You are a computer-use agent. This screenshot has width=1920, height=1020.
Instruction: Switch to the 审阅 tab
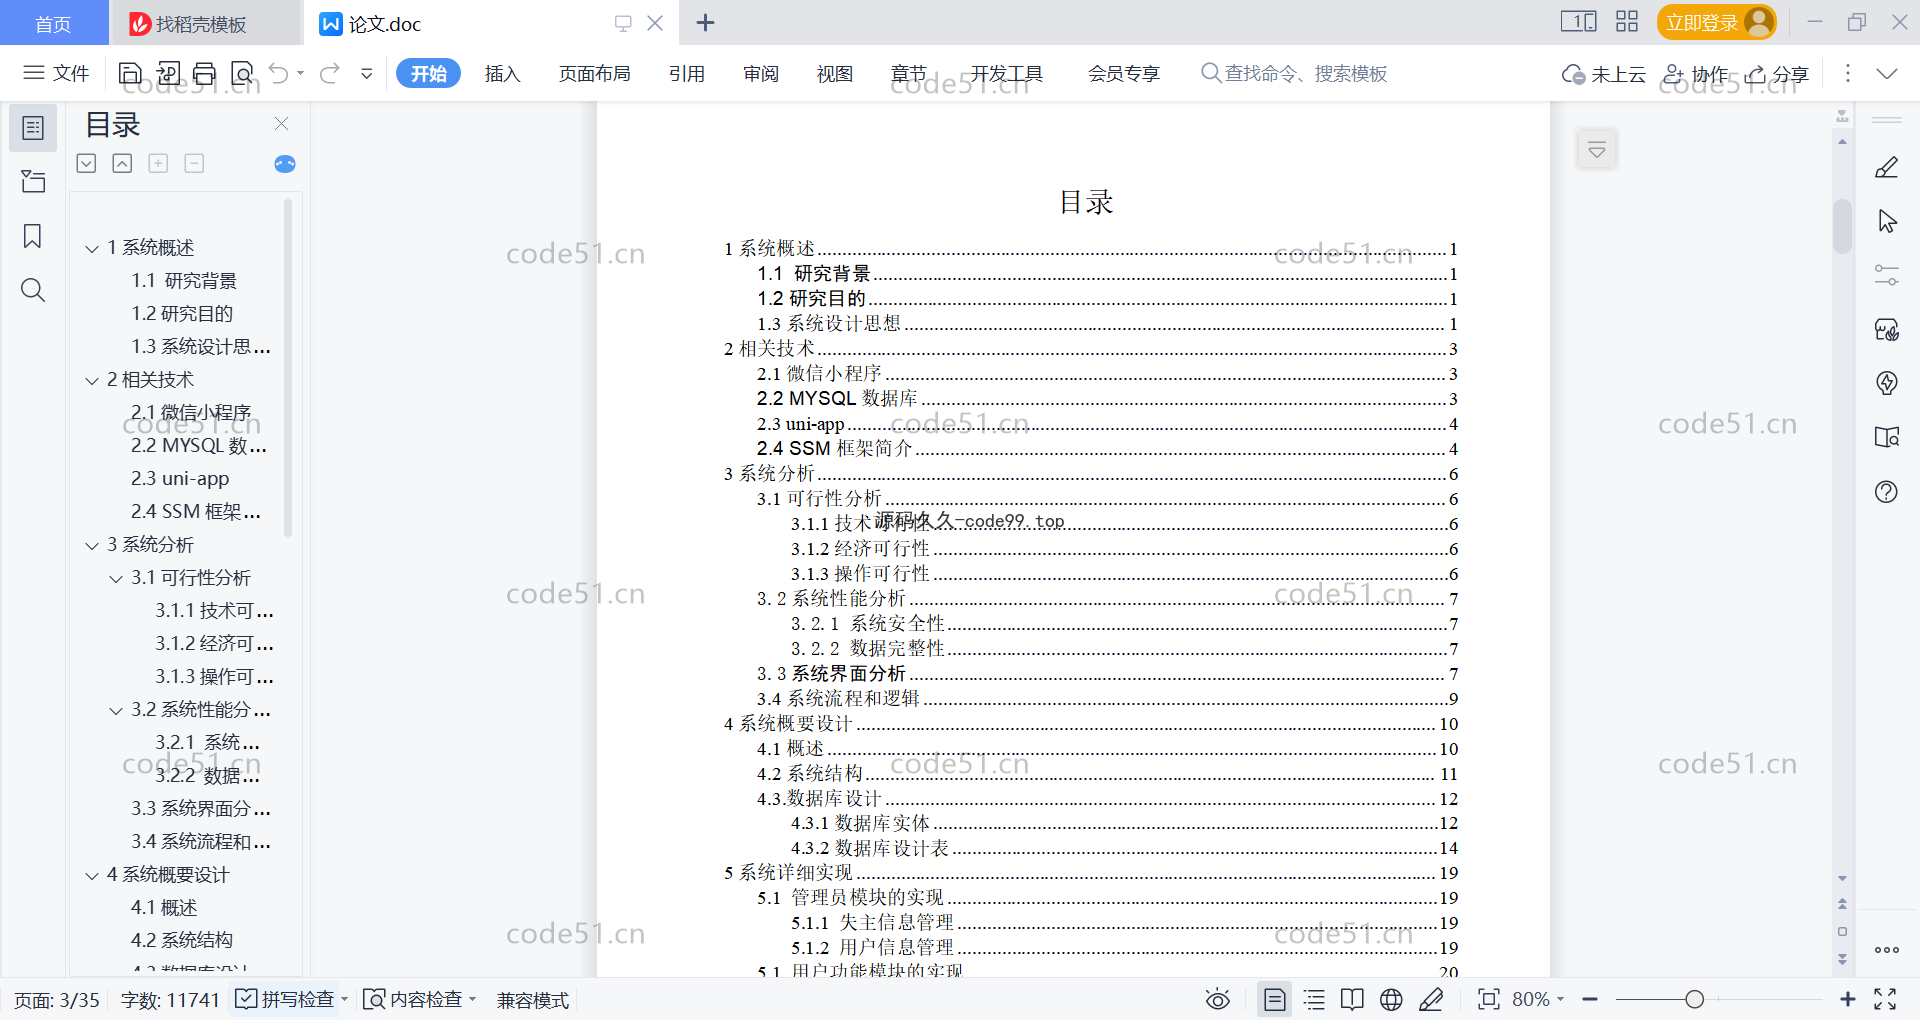tap(761, 73)
